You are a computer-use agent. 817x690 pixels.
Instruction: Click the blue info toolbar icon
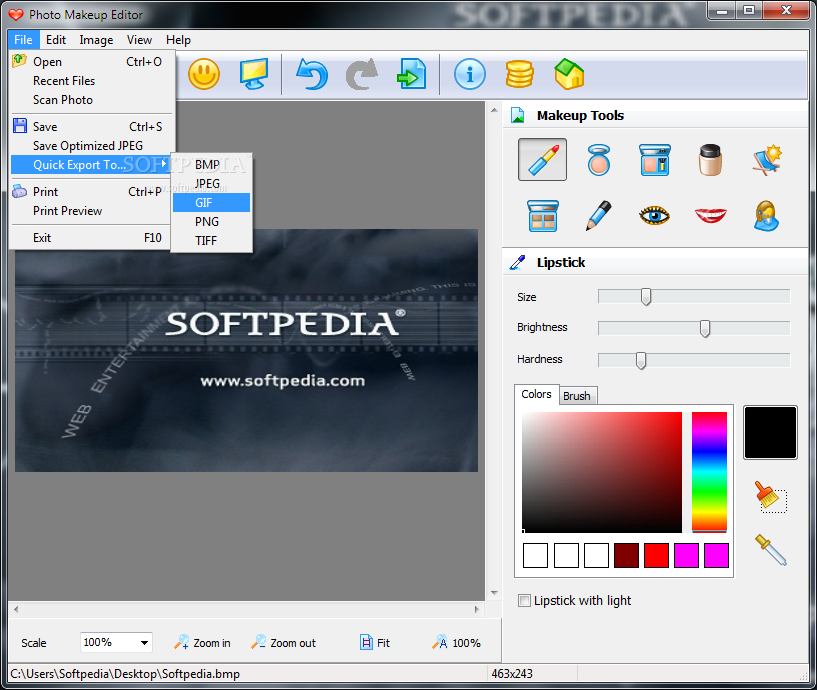[x=469, y=75]
